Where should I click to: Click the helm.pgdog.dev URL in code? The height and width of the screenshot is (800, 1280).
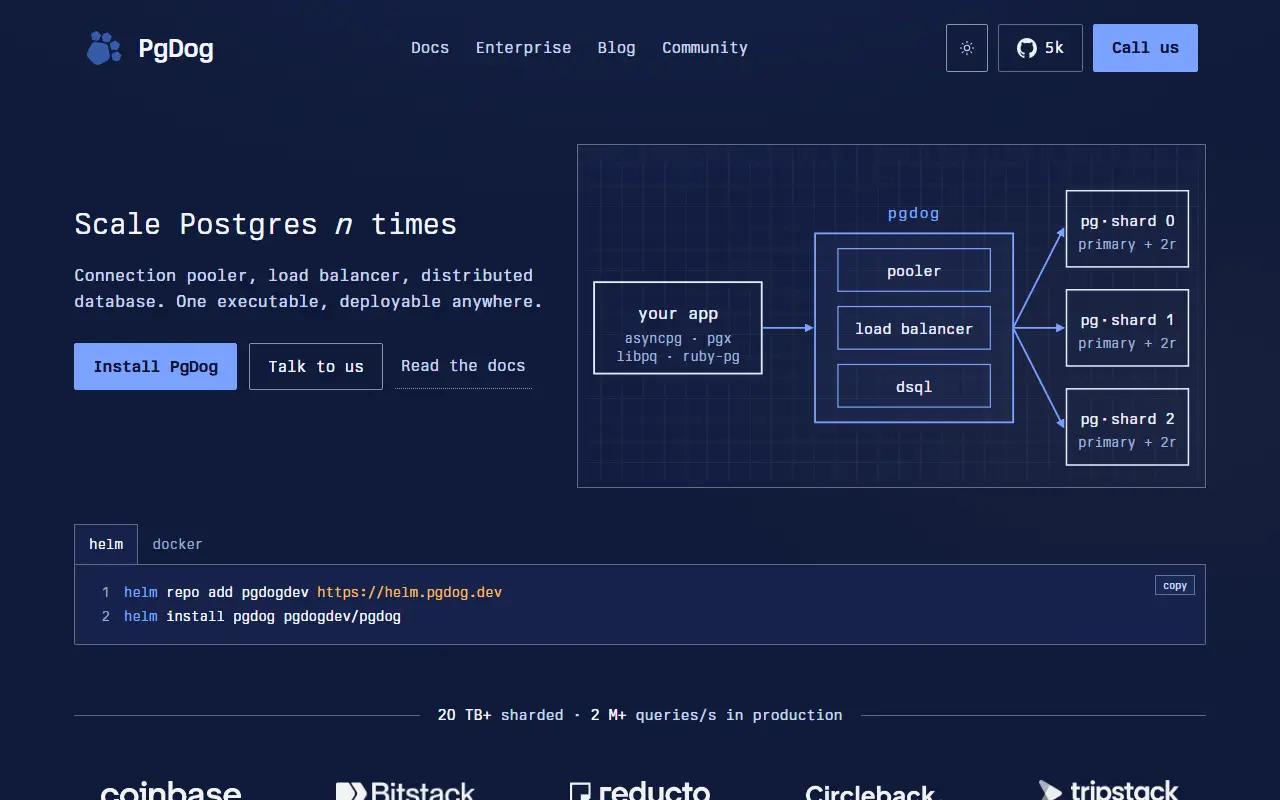410,592
